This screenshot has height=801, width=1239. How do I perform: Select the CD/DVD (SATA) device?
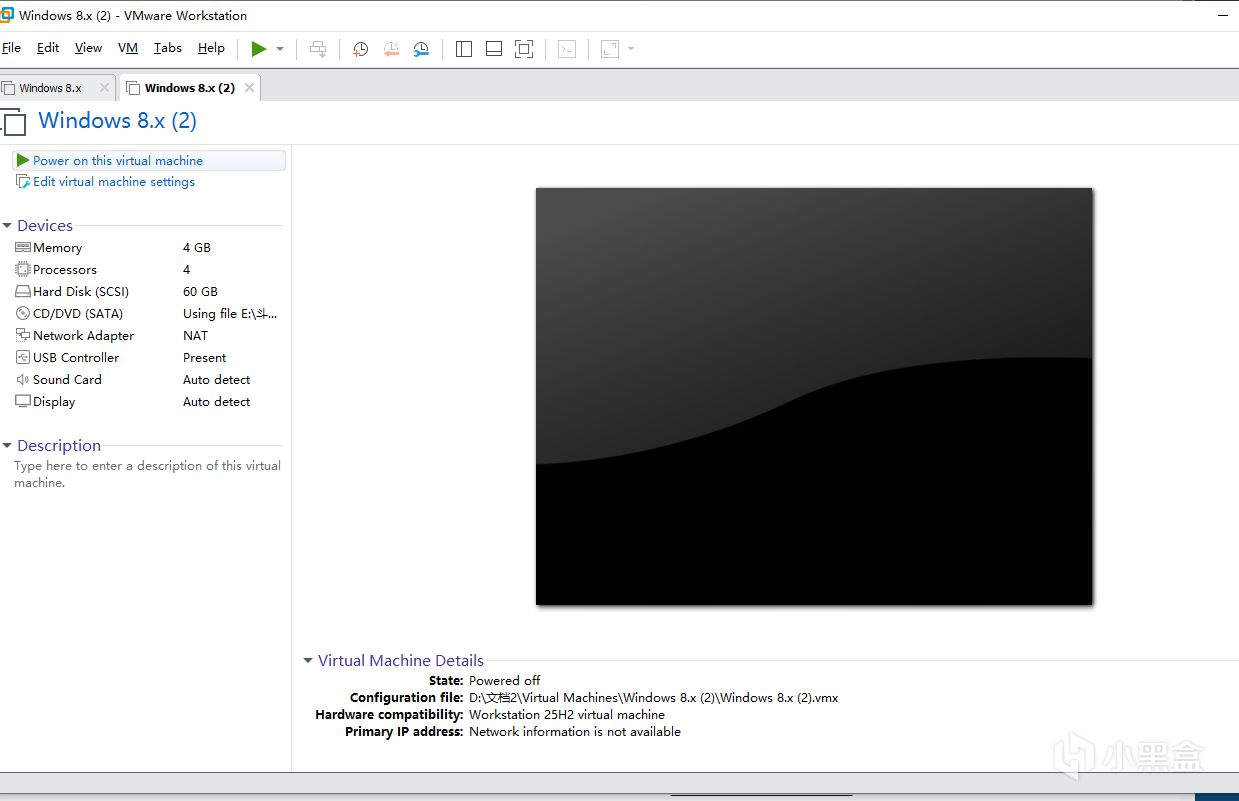pyautogui.click(x=148, y=314)
